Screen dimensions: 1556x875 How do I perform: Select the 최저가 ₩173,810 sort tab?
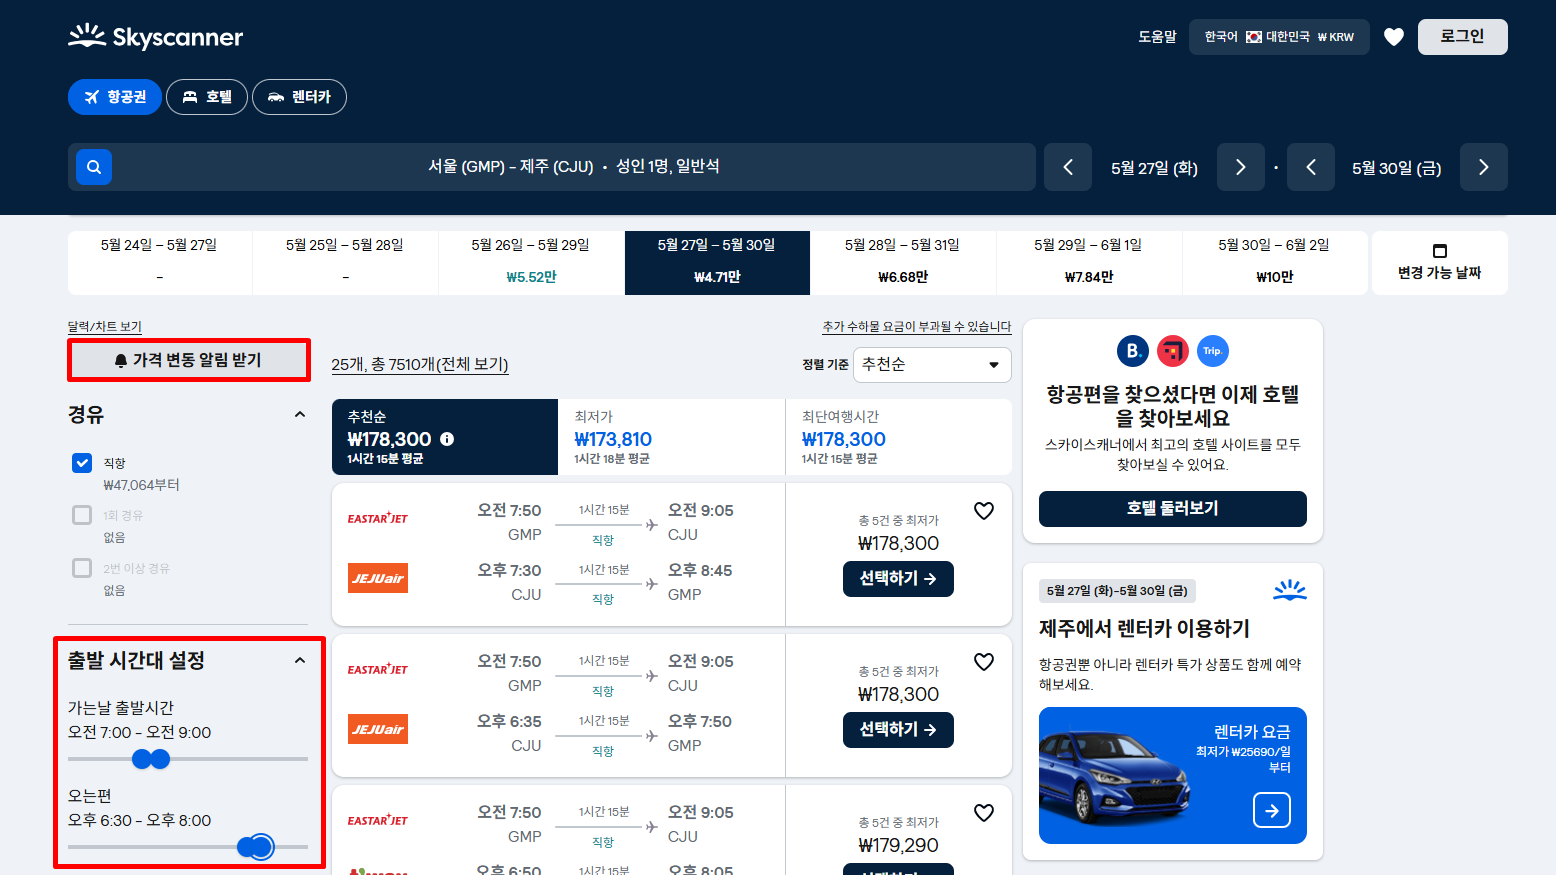[672, 437]
